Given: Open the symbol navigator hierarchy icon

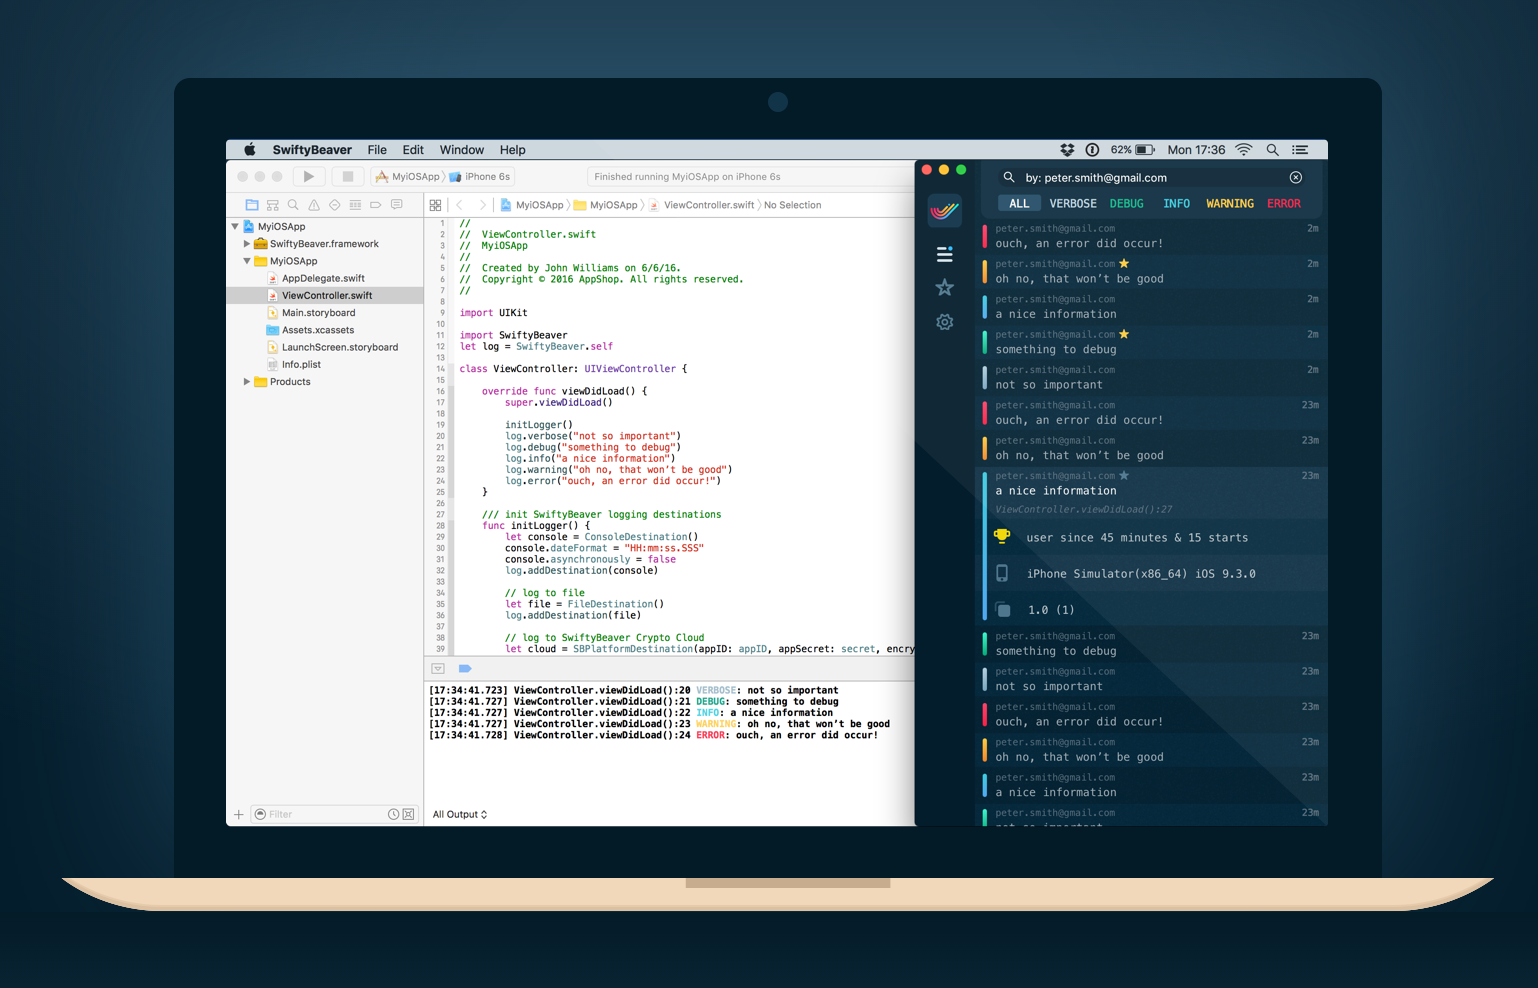Looking at the screenshot, I should [x=272, y=205].
